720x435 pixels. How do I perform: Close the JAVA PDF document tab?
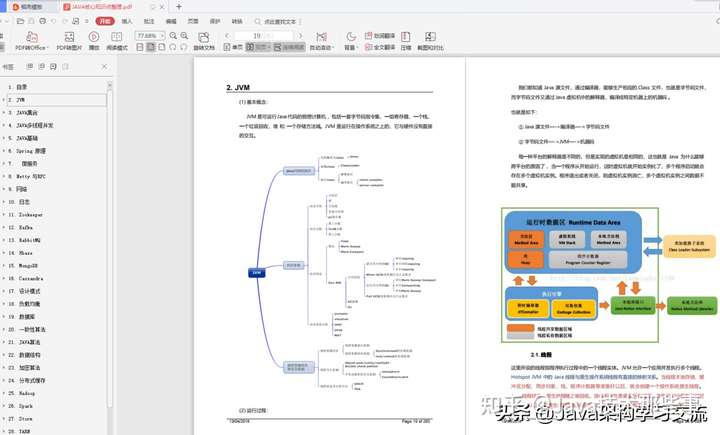tap(162, 7)
